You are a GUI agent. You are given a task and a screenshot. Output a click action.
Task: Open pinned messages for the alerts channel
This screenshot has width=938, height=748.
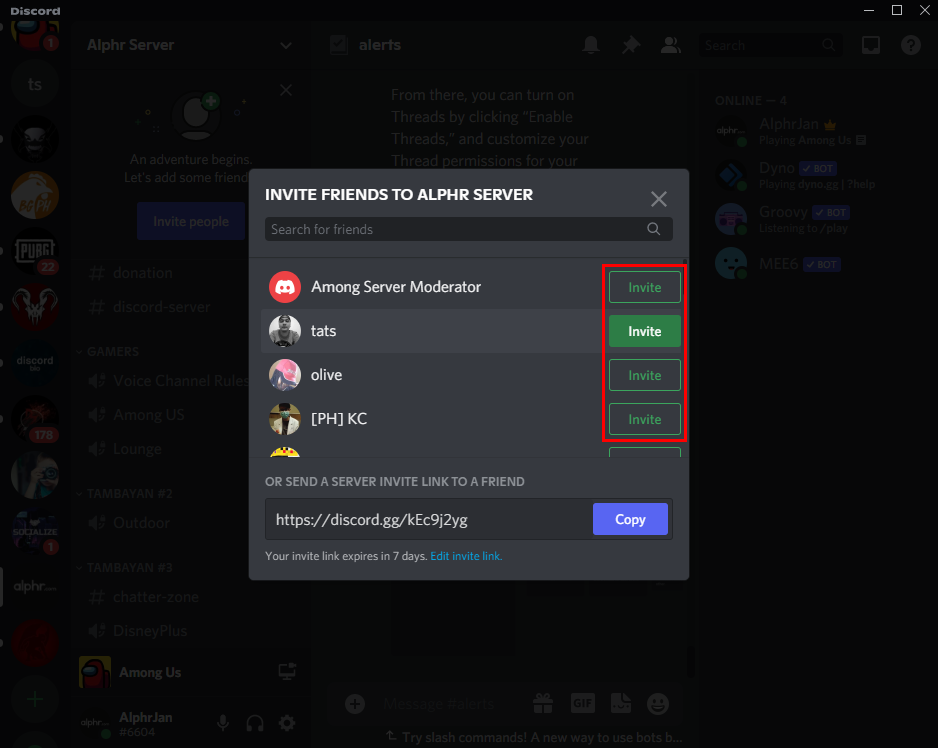click(631, 45)
